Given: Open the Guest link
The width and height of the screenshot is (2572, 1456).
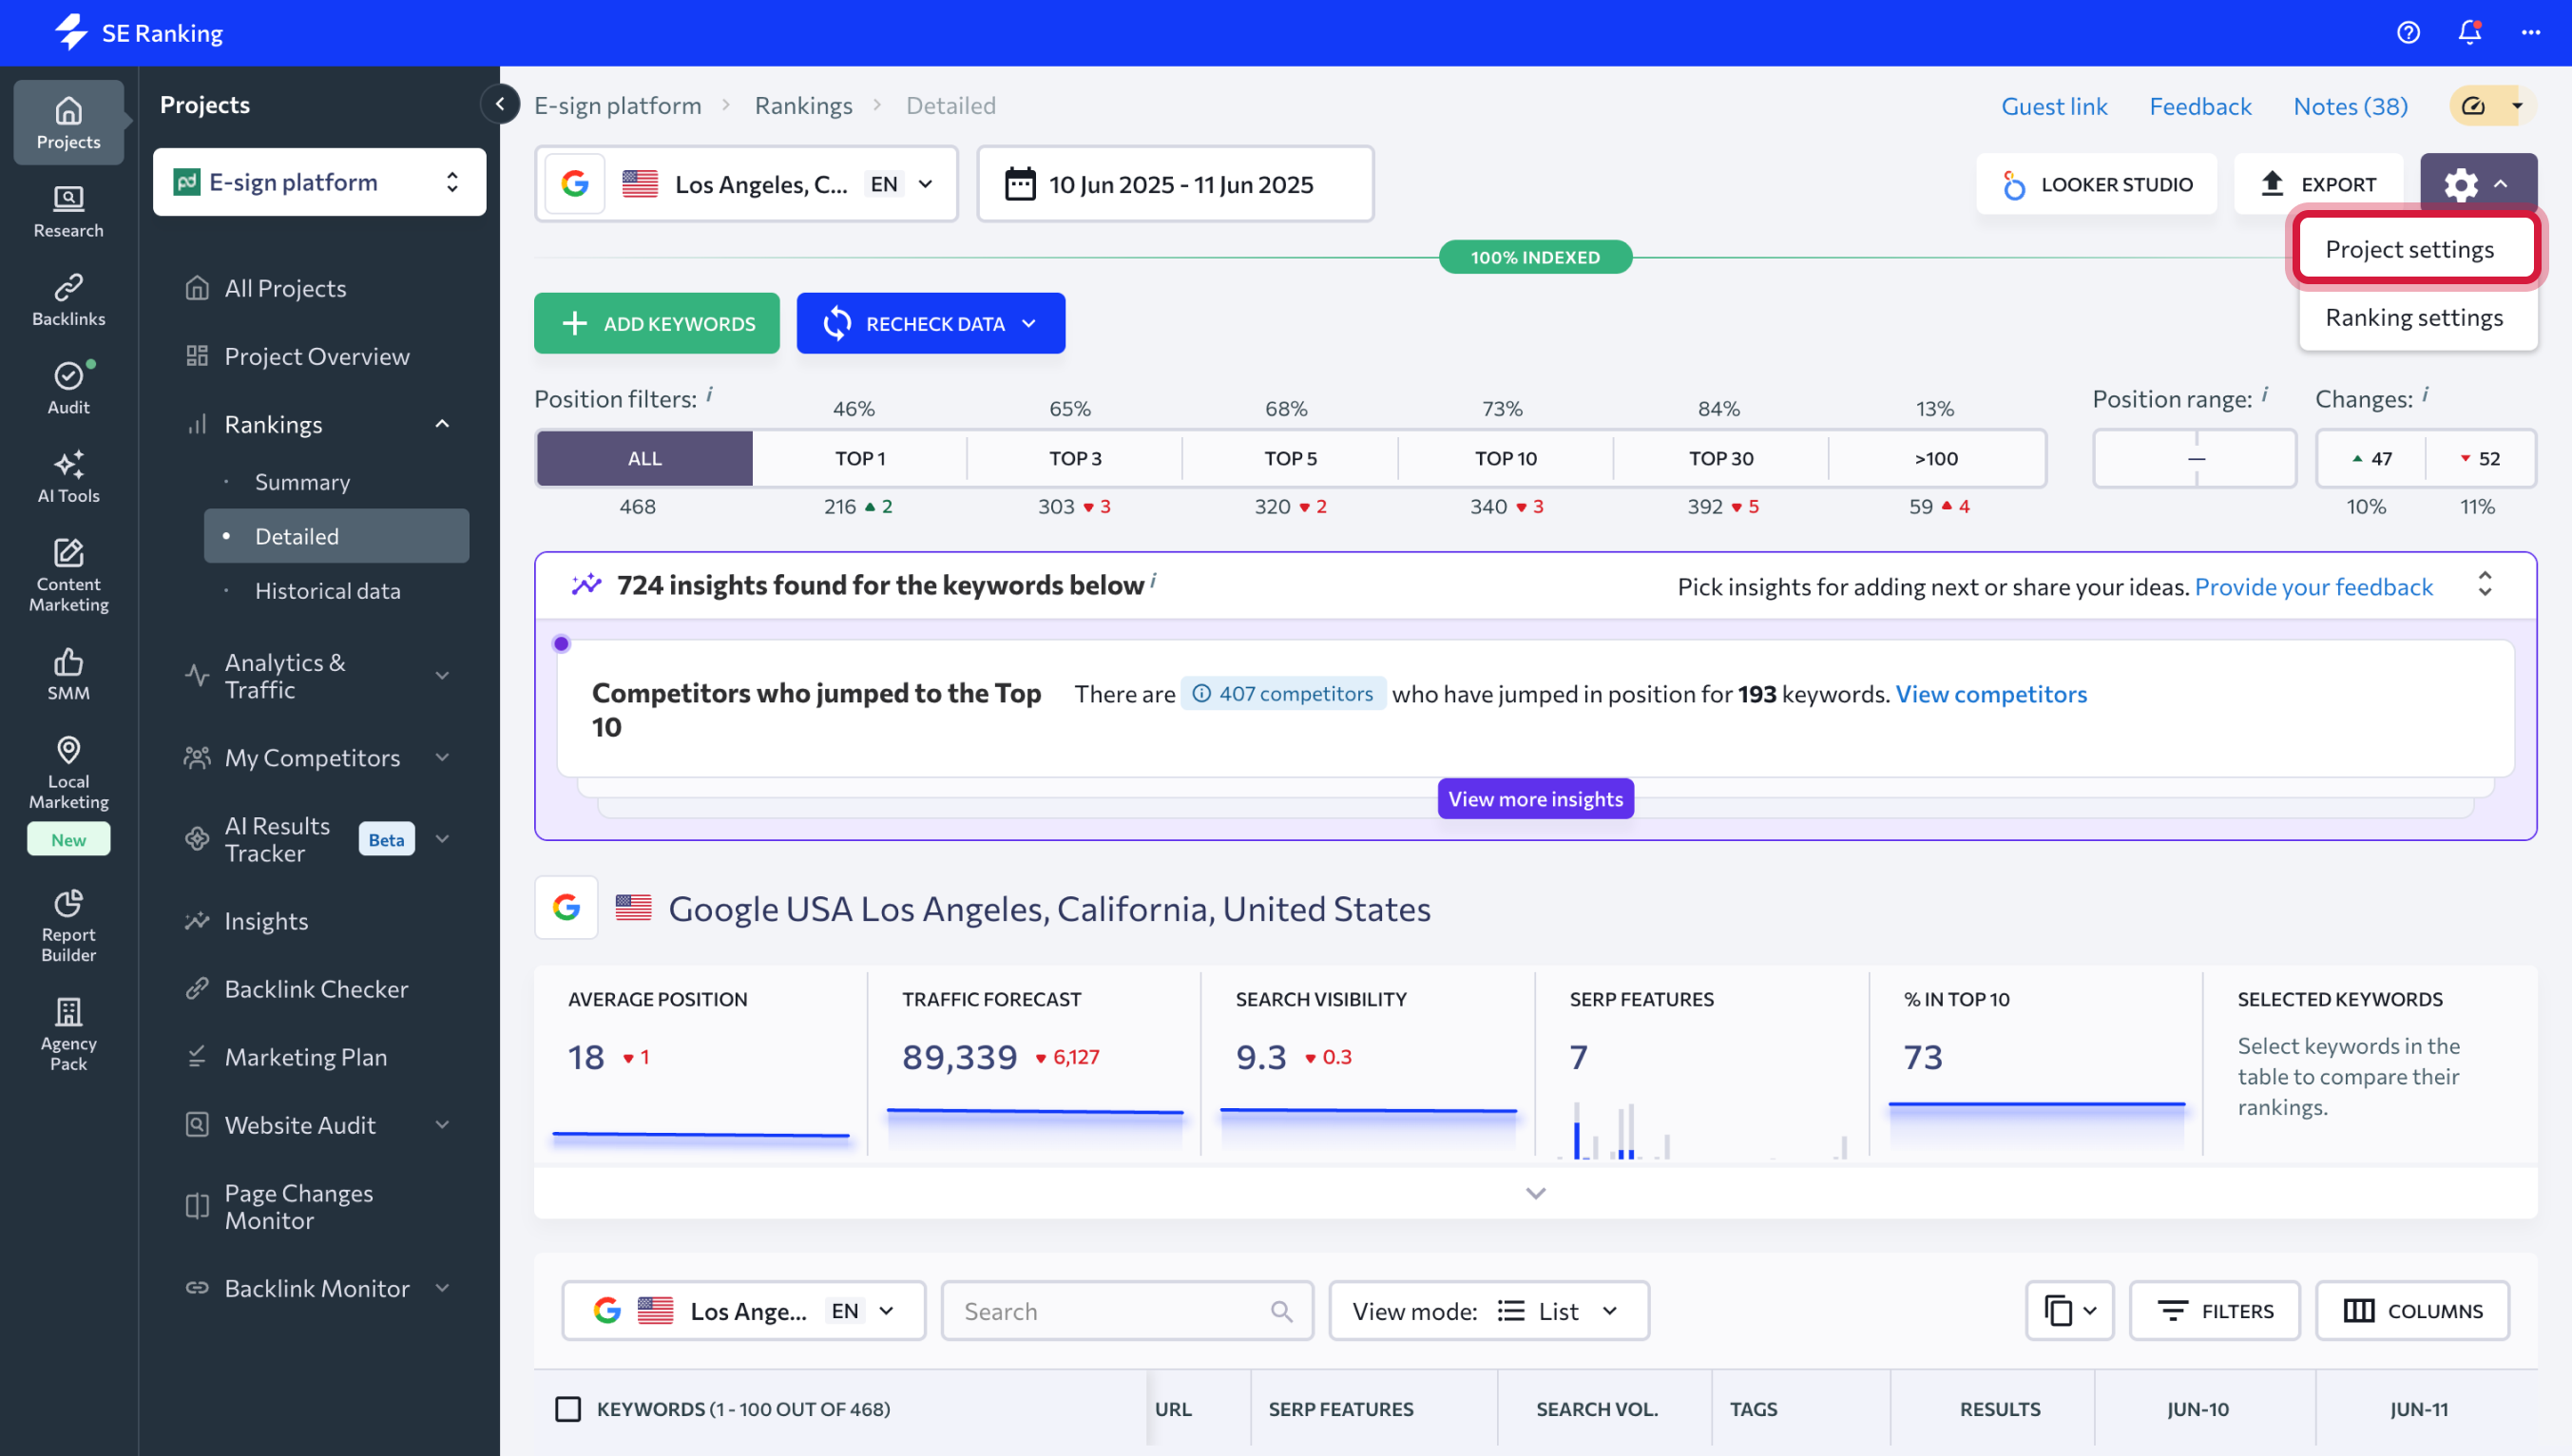Looking at the screenshot, I should click(2054, 106).
